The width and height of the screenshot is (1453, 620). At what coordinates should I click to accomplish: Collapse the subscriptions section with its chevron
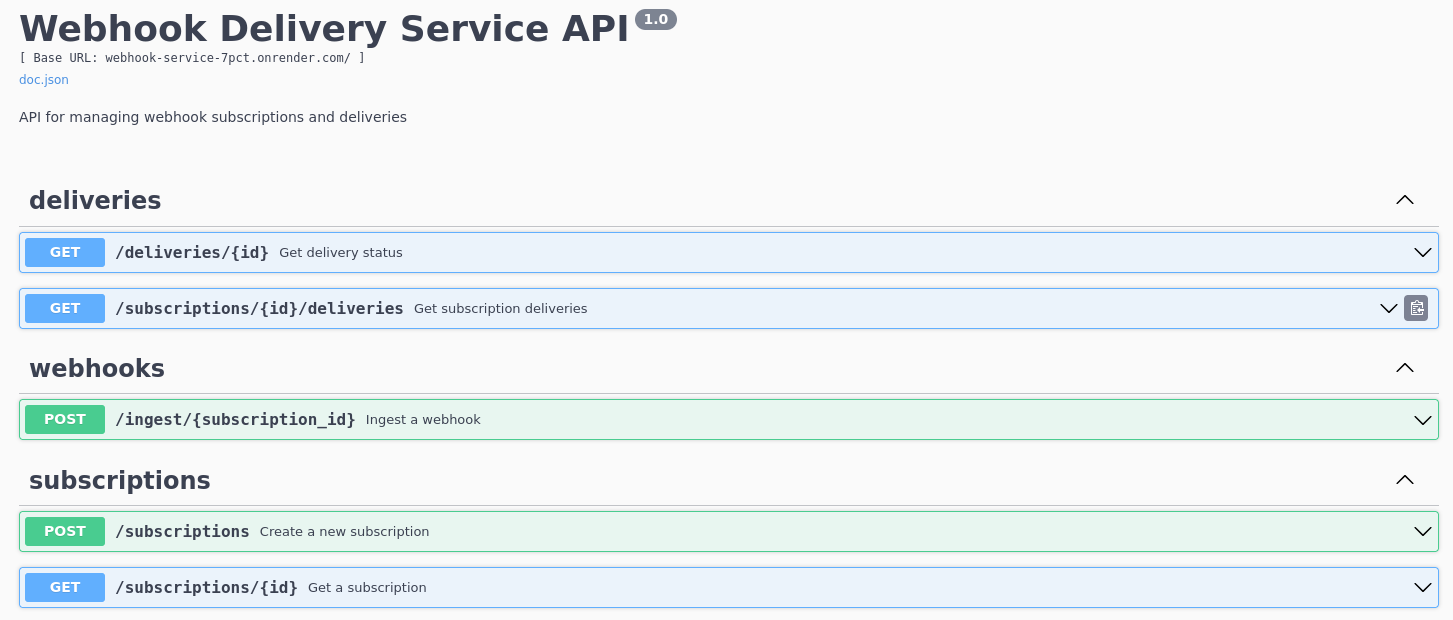(x=1403, y=480)
